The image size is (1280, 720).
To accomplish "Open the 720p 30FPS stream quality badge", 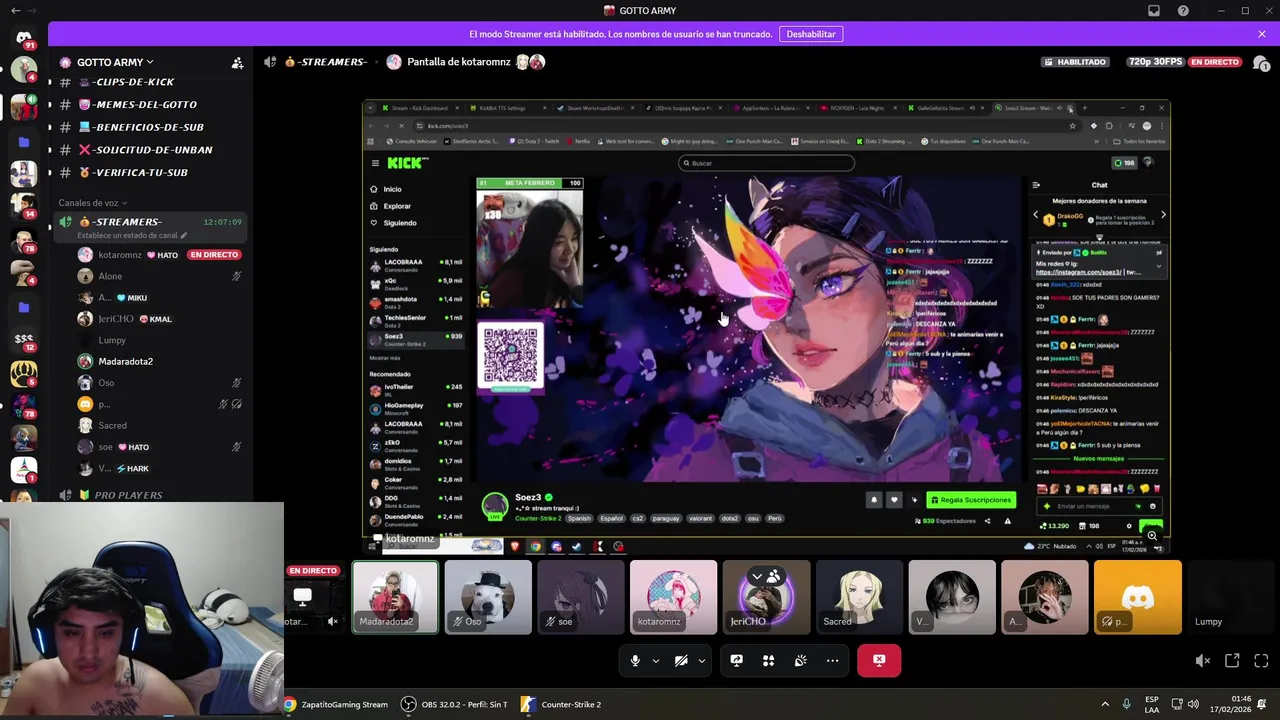I will tap(1155, 62).
